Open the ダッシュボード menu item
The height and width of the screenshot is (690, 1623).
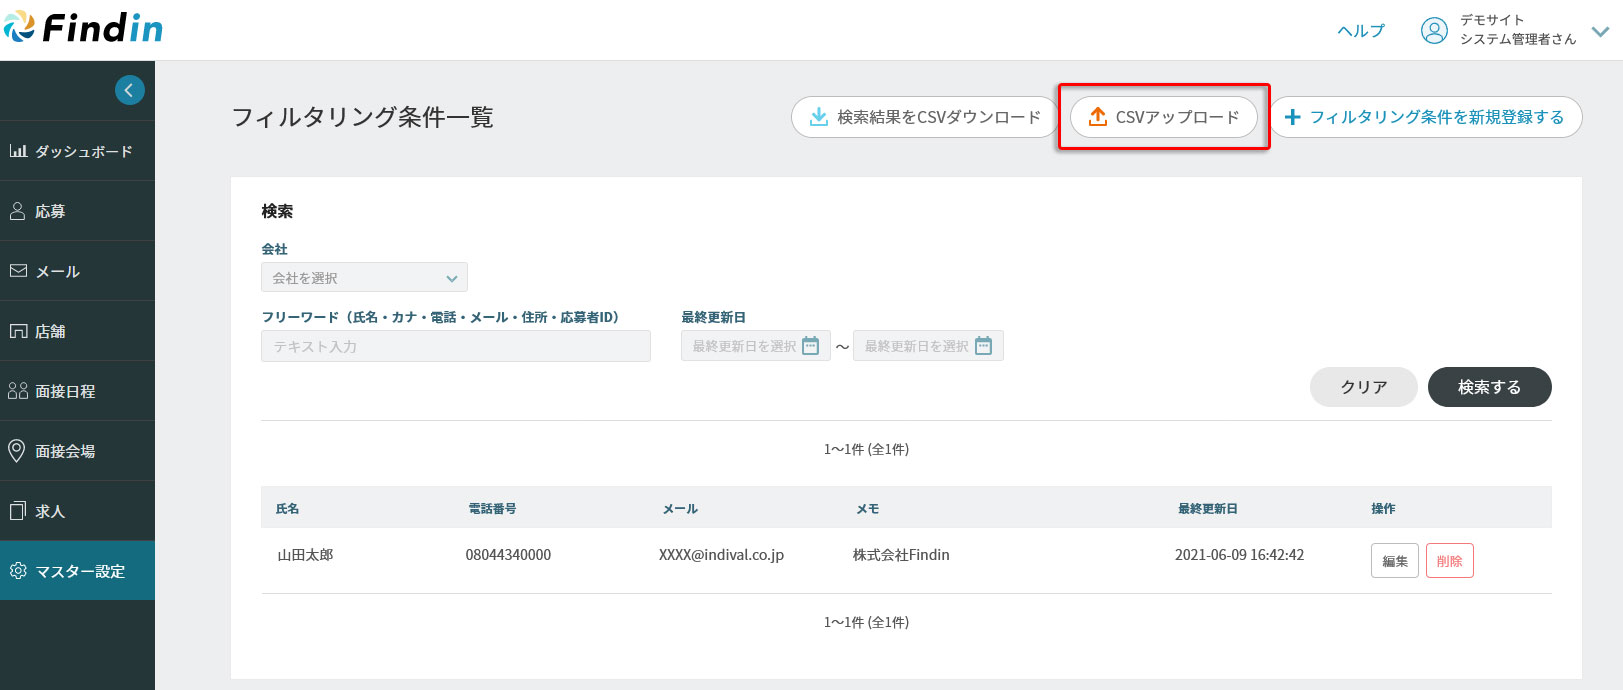[77, 151]
